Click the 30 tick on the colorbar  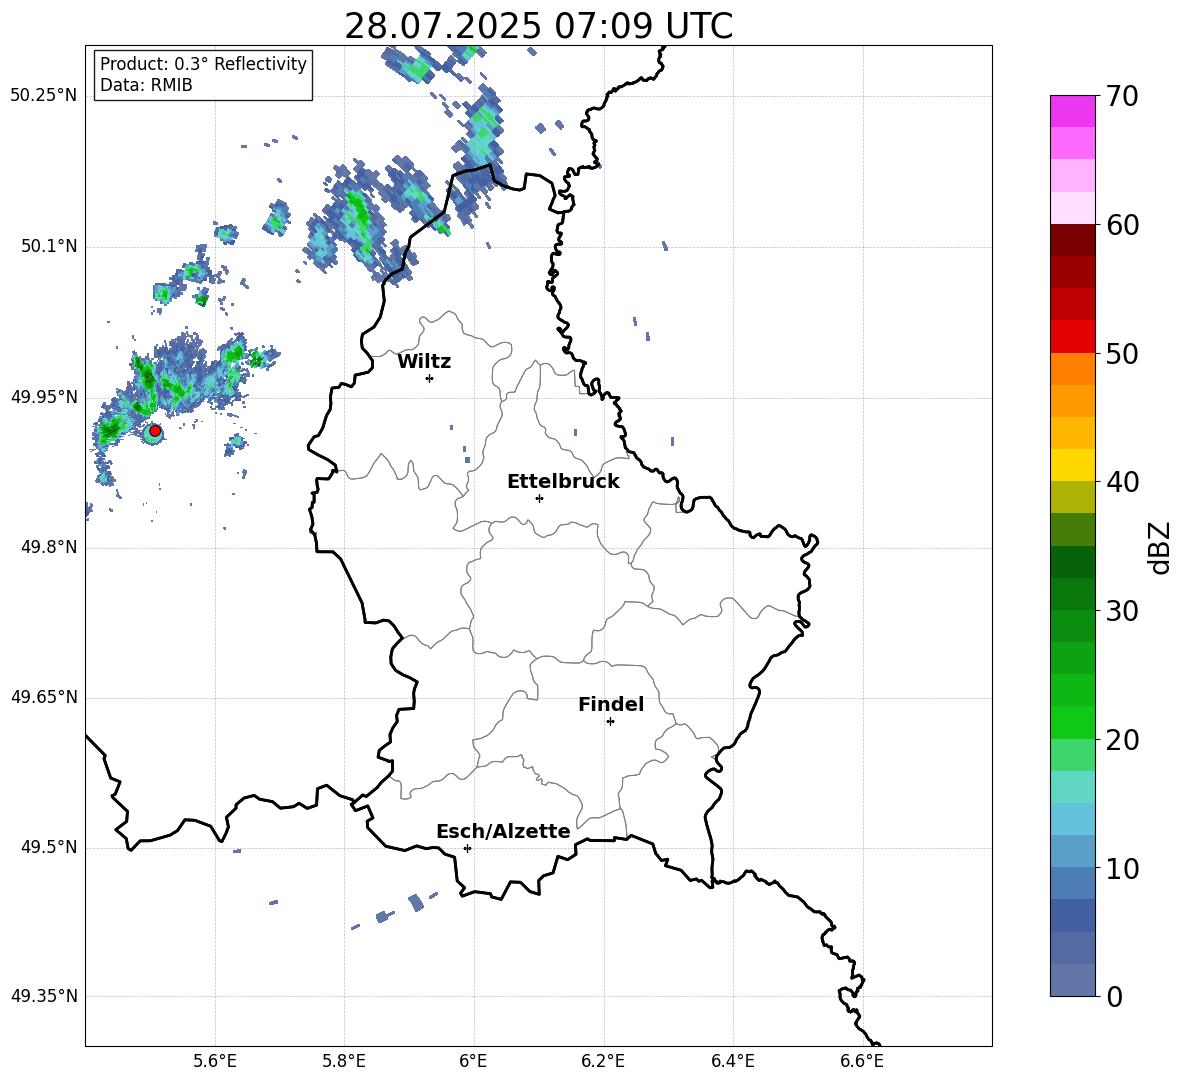click(x=1122, y=611)
